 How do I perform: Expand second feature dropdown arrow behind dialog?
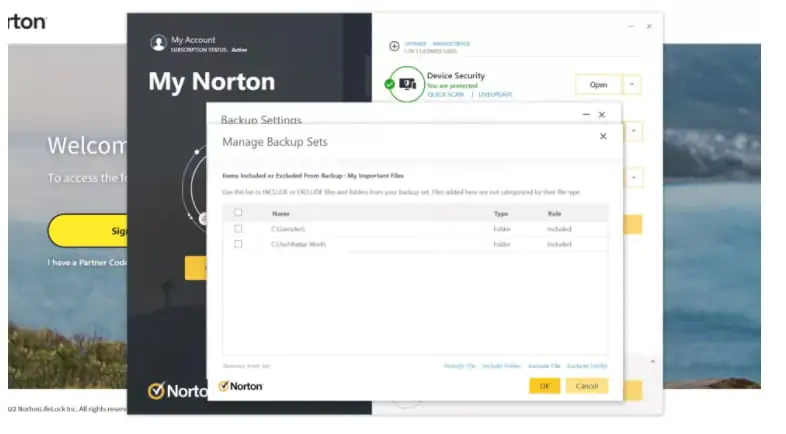(634, 131)
